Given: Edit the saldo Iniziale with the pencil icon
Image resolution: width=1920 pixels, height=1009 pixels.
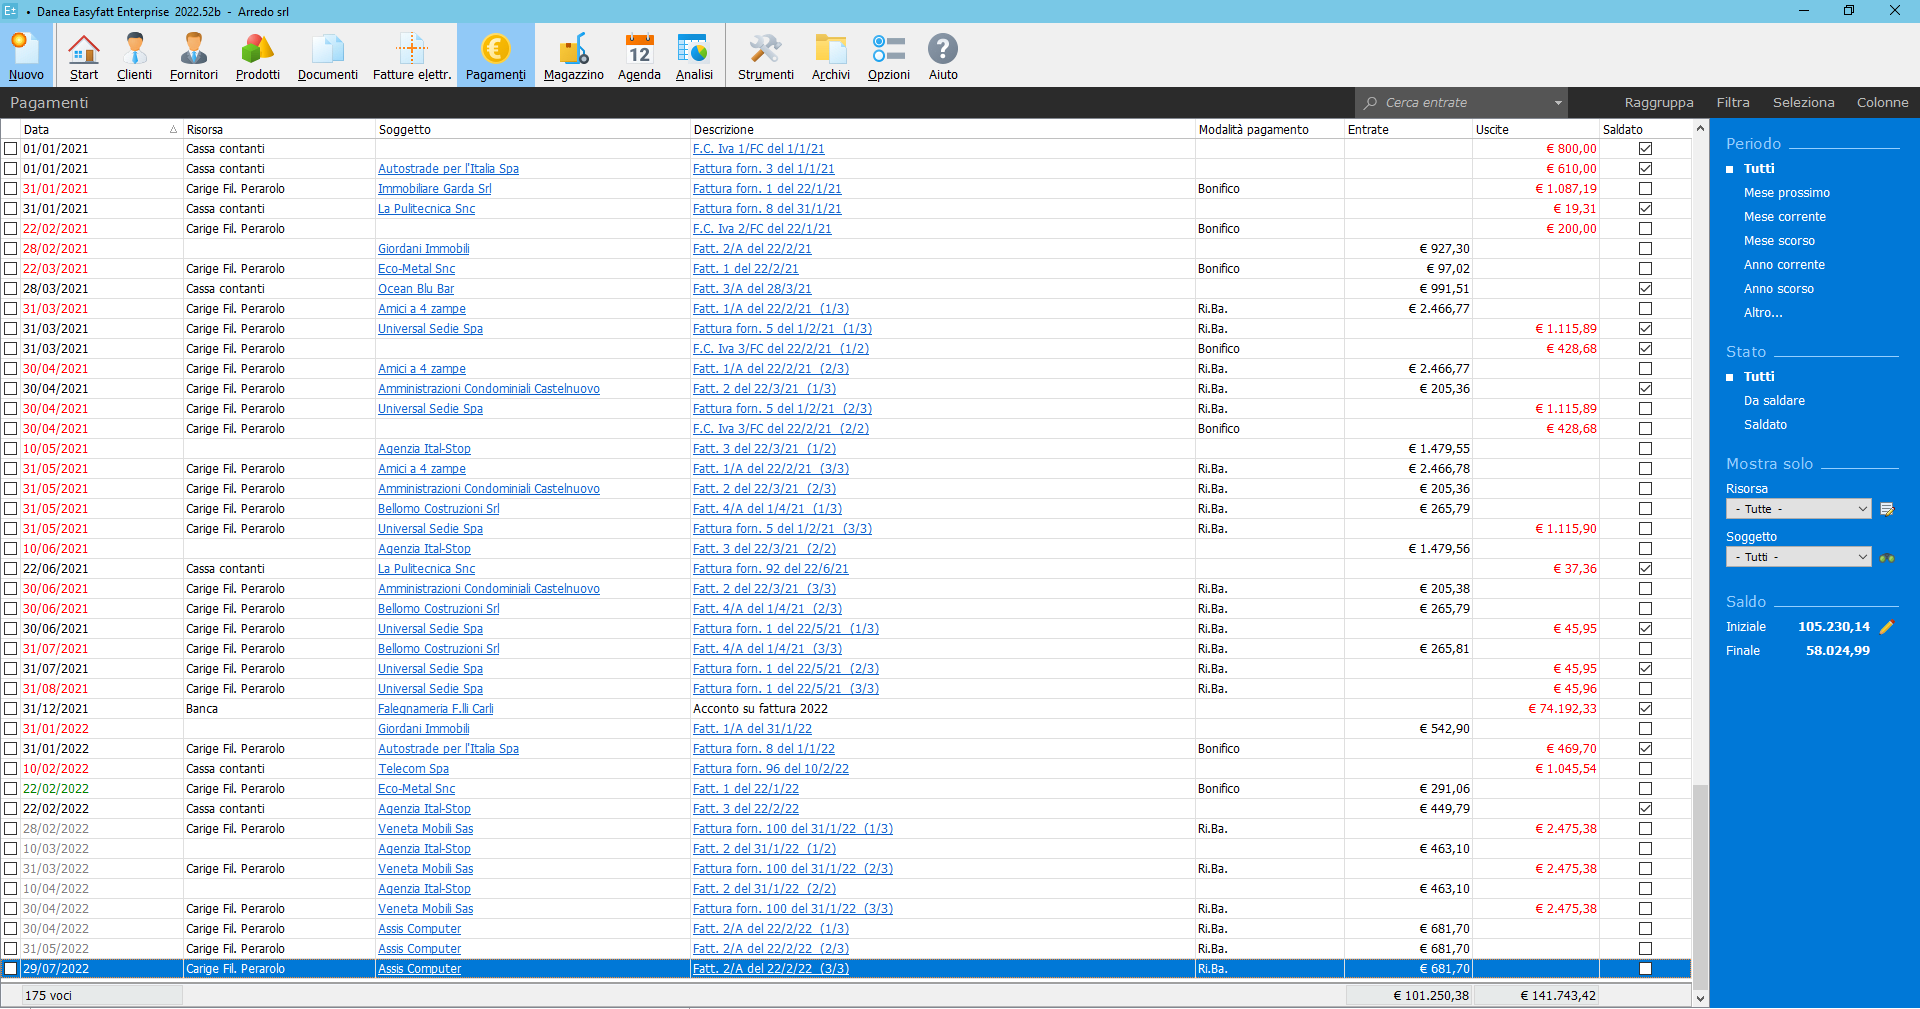Looking at the screenshot, I should (x=1888, y=627).
